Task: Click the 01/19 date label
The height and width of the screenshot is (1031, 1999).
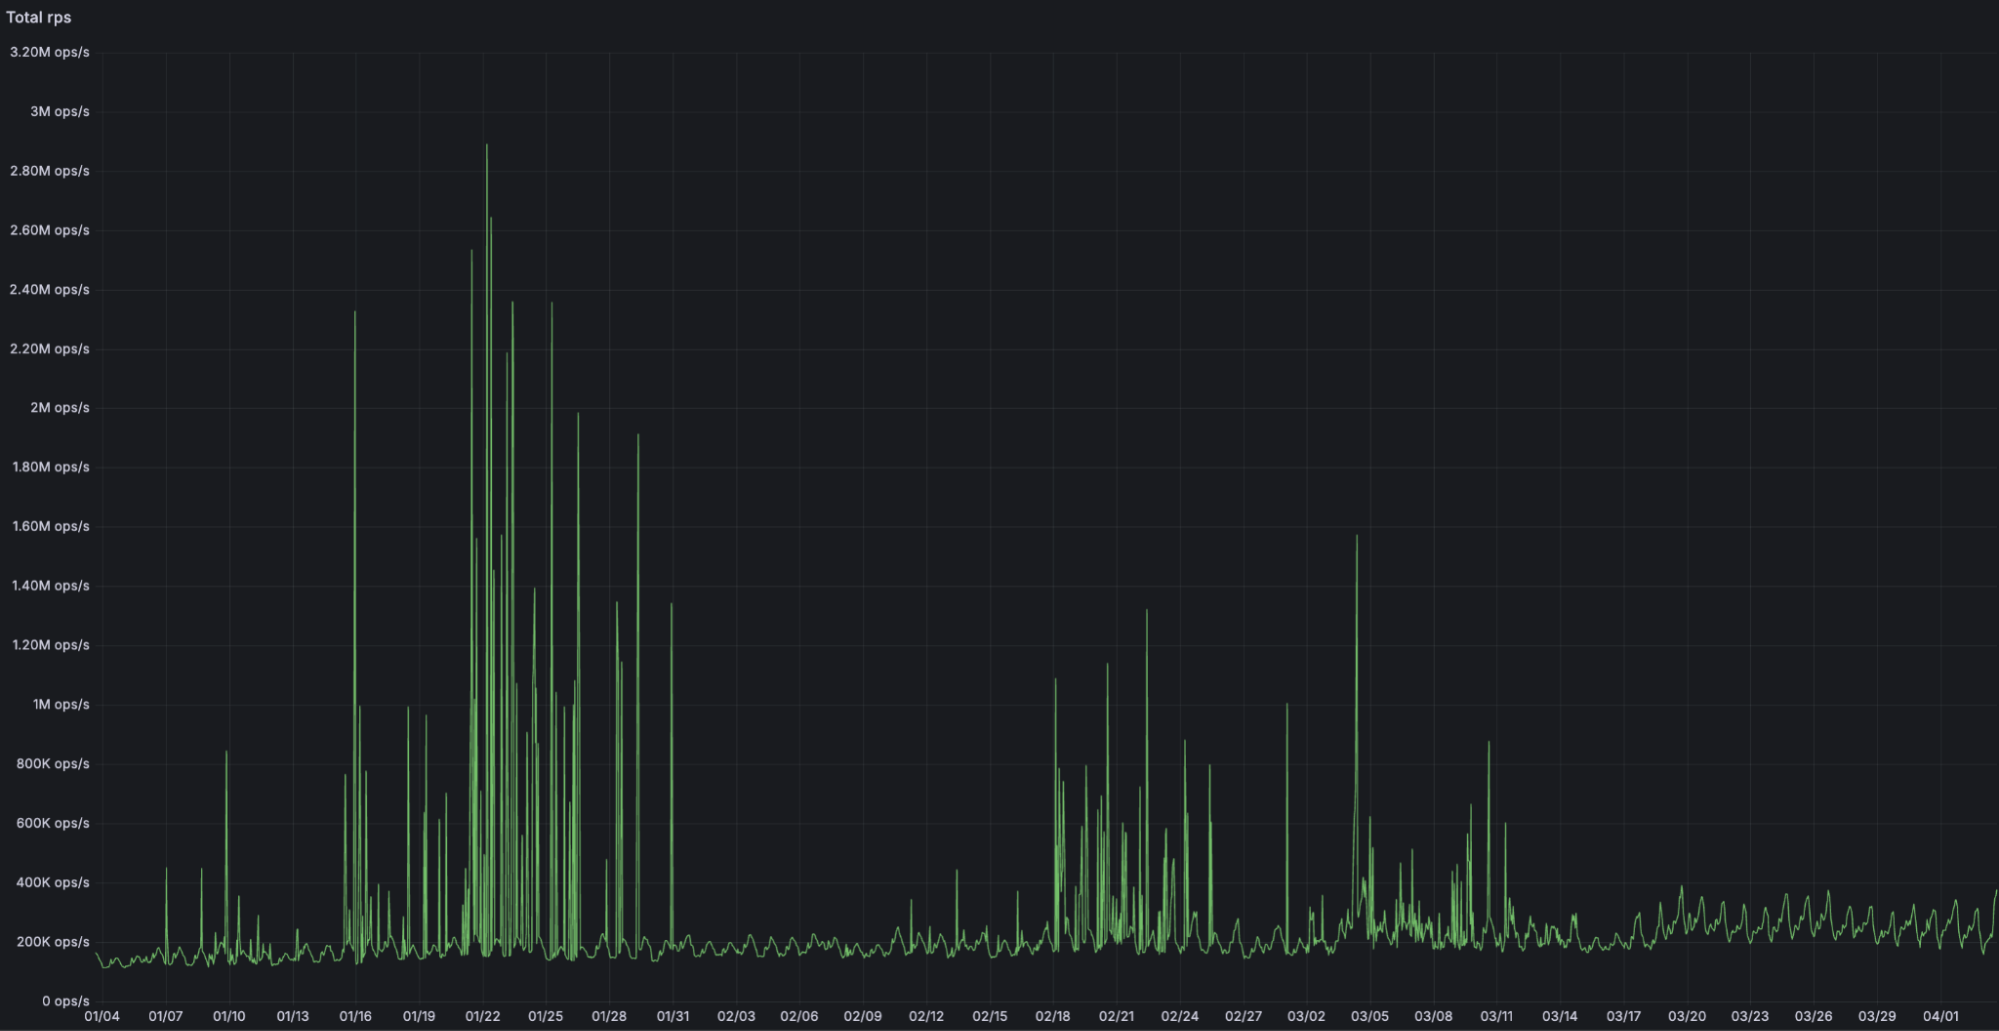Action: pyautogui.click(x=419, y=1017)
